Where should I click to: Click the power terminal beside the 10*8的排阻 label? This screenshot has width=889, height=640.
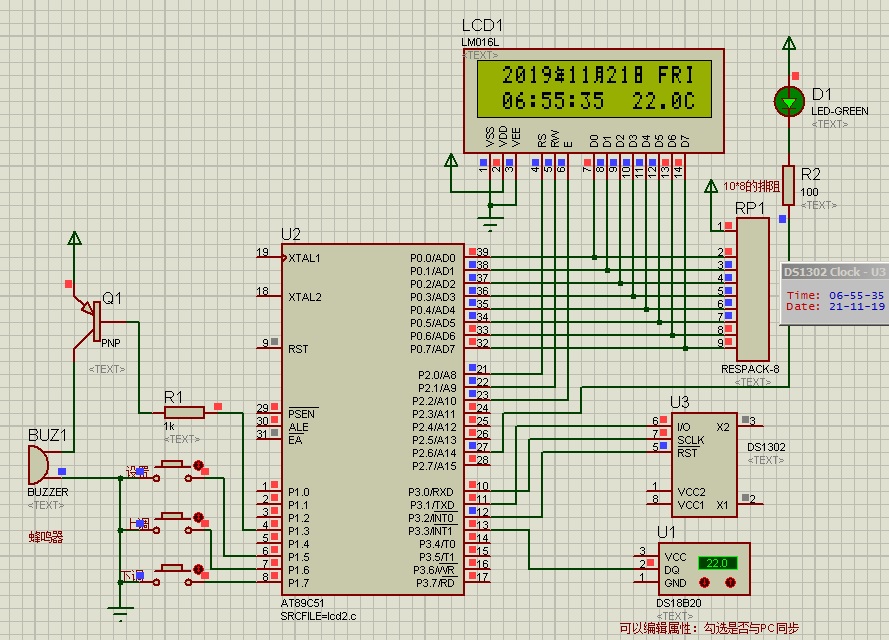(710, 186)
